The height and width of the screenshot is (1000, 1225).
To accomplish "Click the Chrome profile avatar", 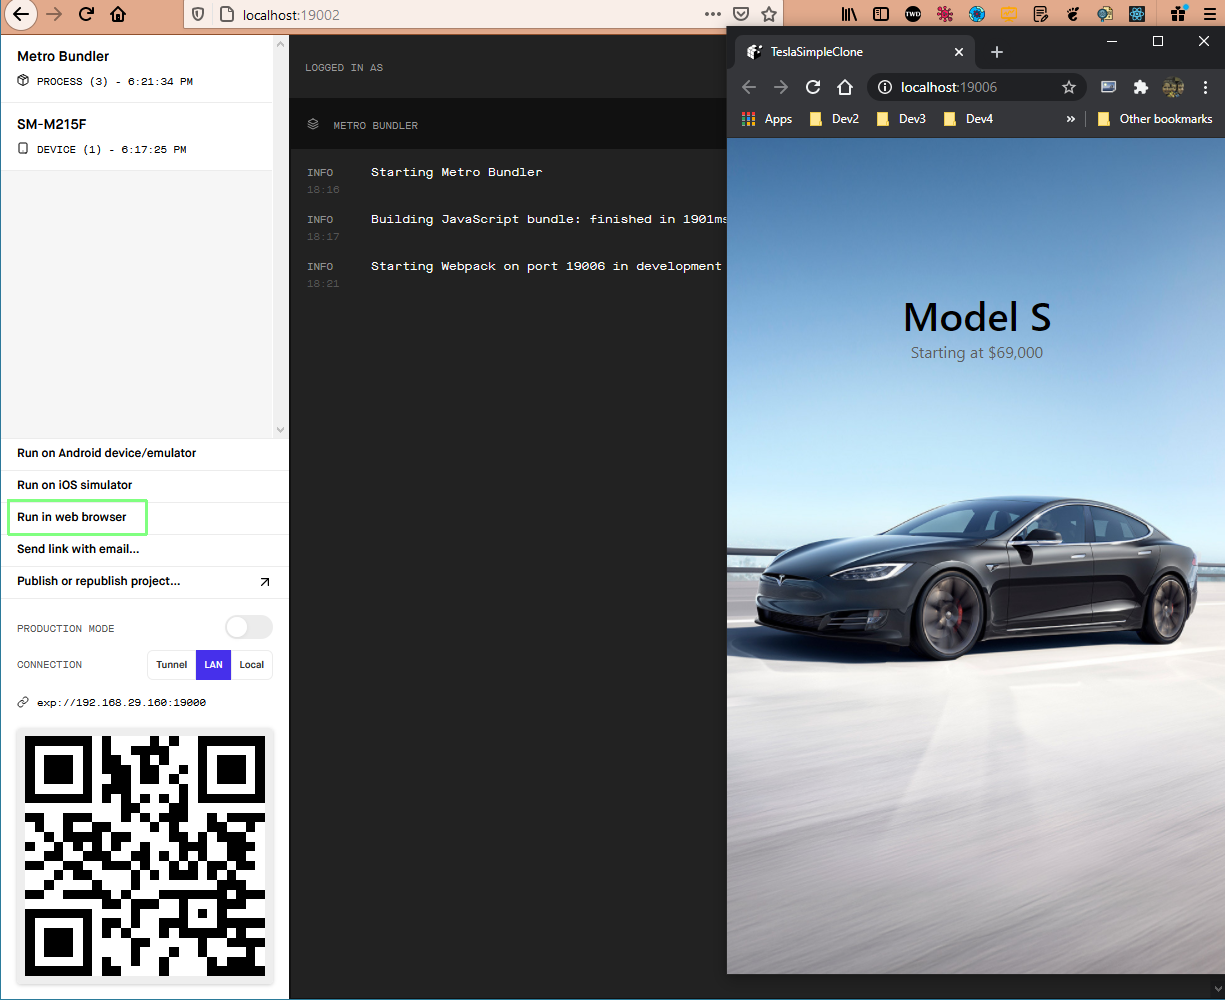I will (1173, 87).
